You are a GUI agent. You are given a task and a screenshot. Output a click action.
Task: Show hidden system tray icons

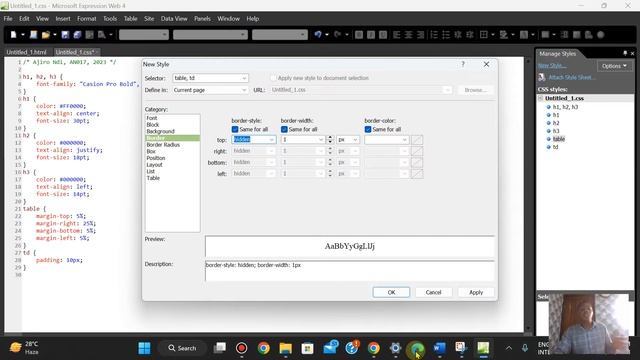[x=509, y=348]
